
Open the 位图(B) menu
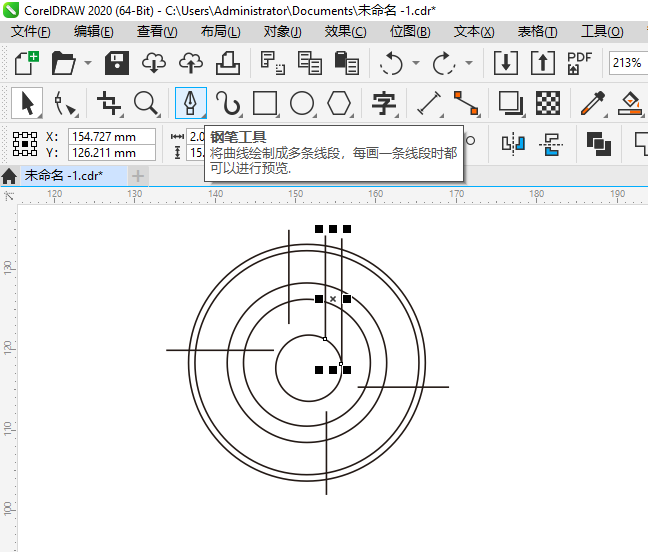pyautogui.click(x=410, y=31)
